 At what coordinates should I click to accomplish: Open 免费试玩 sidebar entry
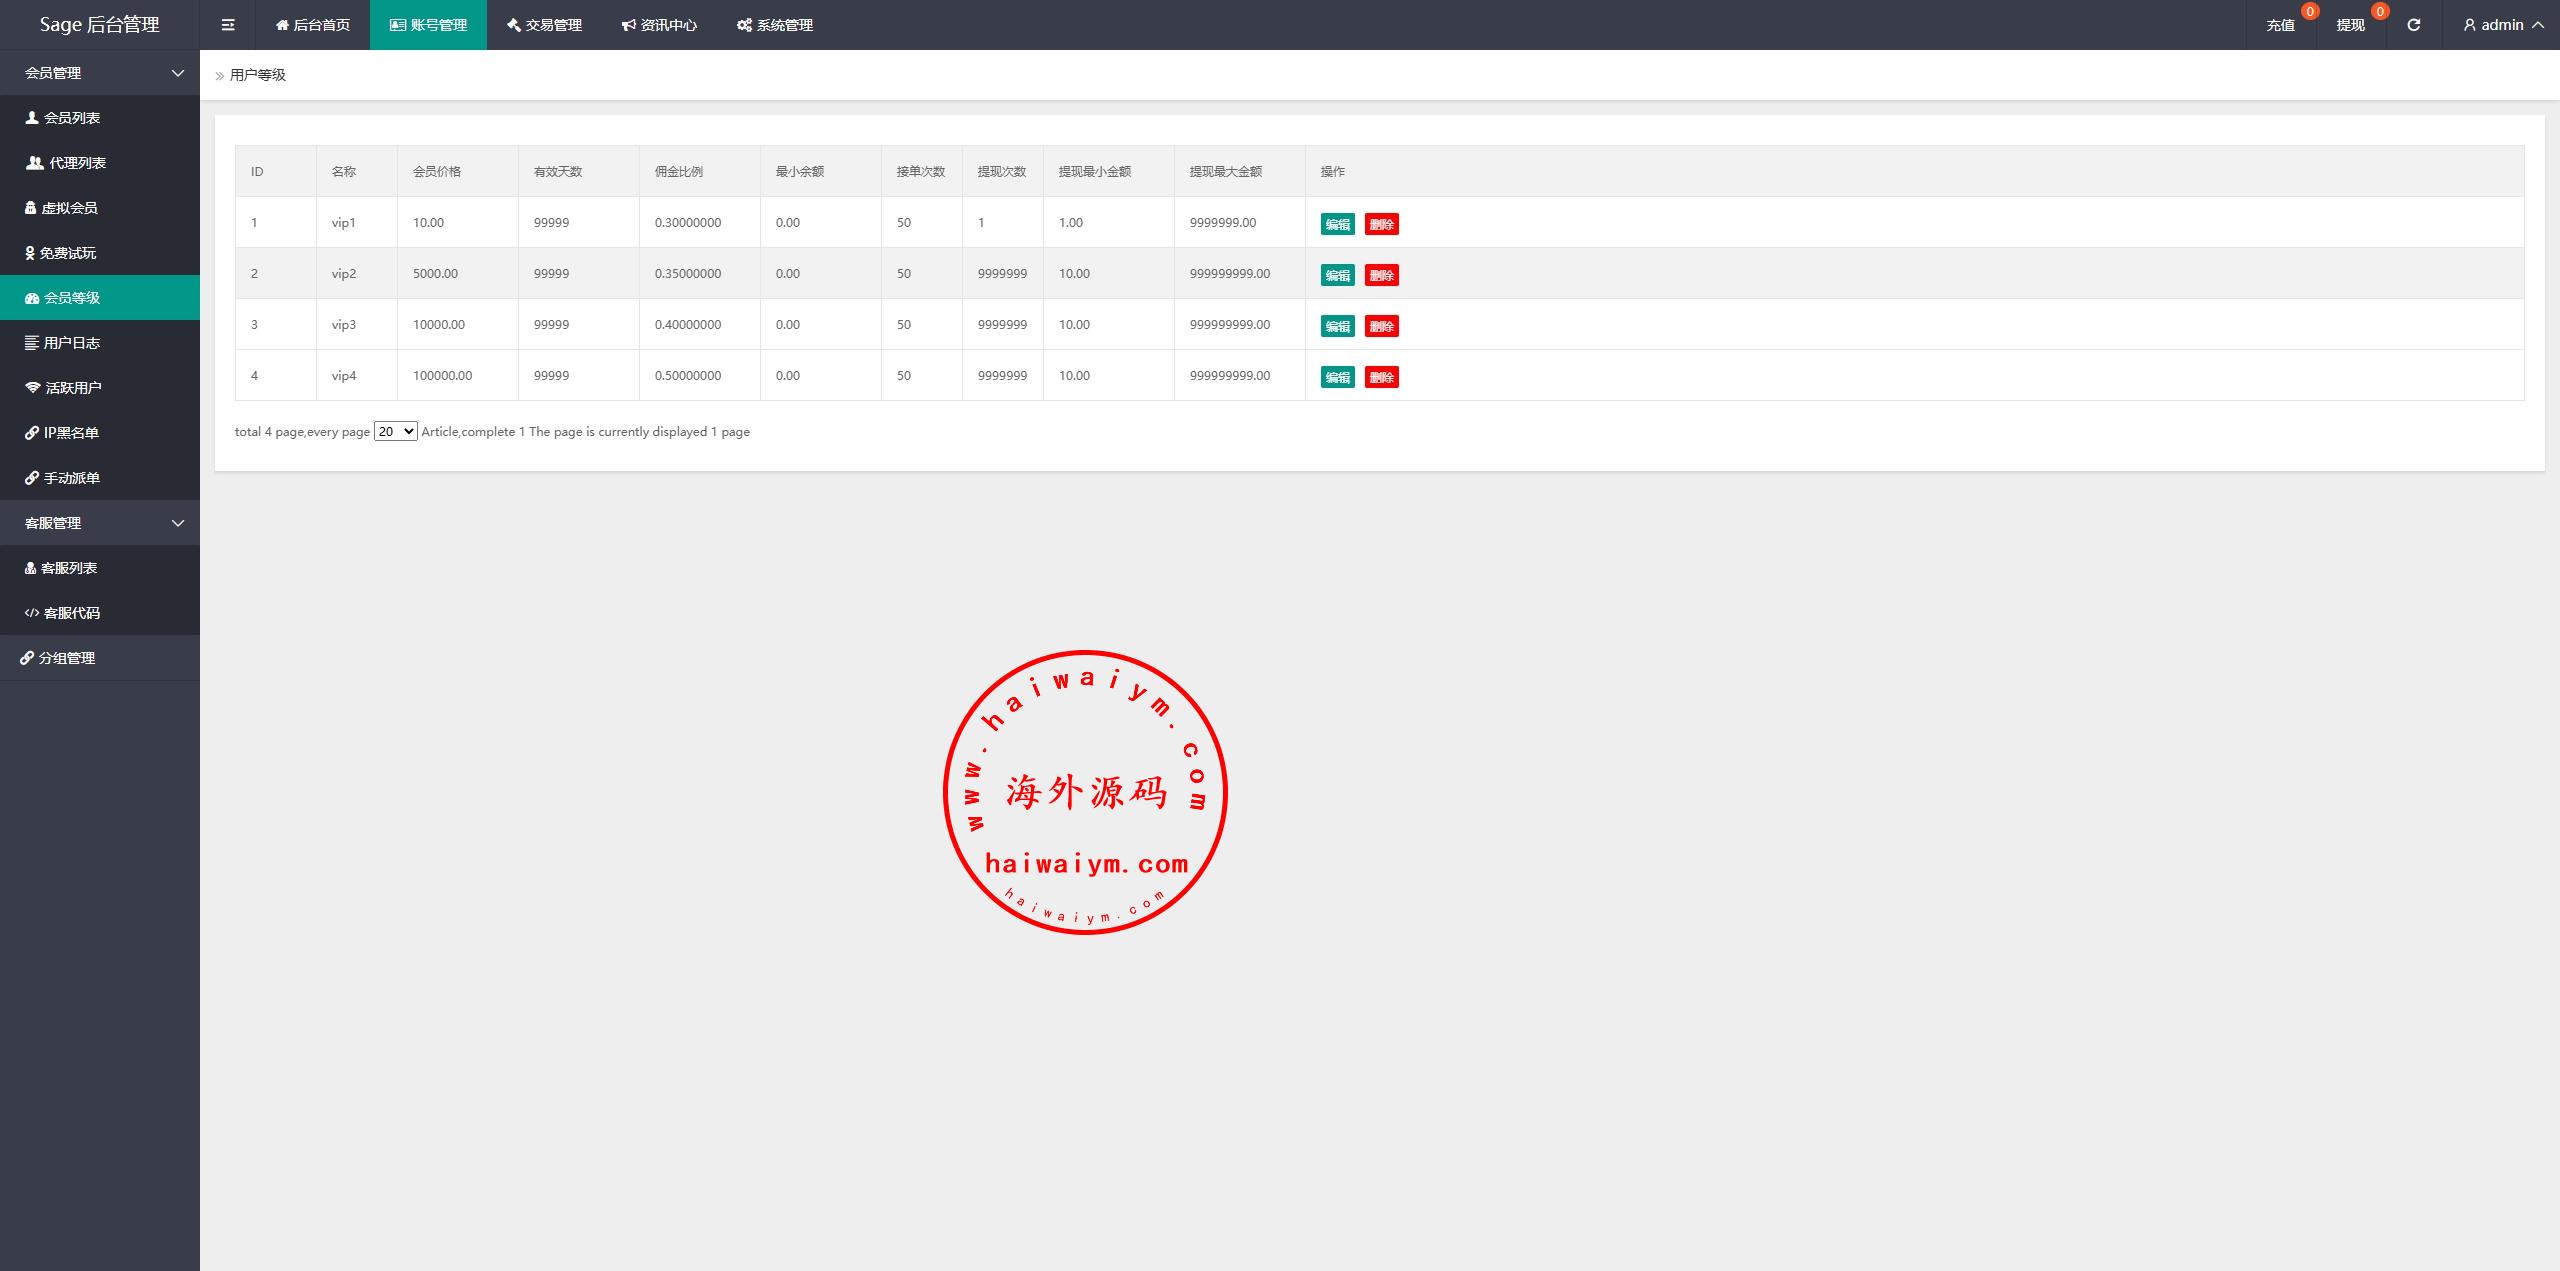pos(67,253)
